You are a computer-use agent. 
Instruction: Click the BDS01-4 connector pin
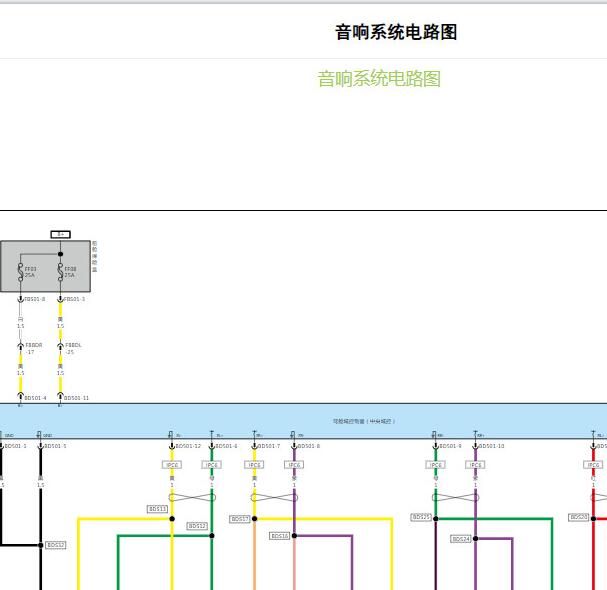pos(20,397)
